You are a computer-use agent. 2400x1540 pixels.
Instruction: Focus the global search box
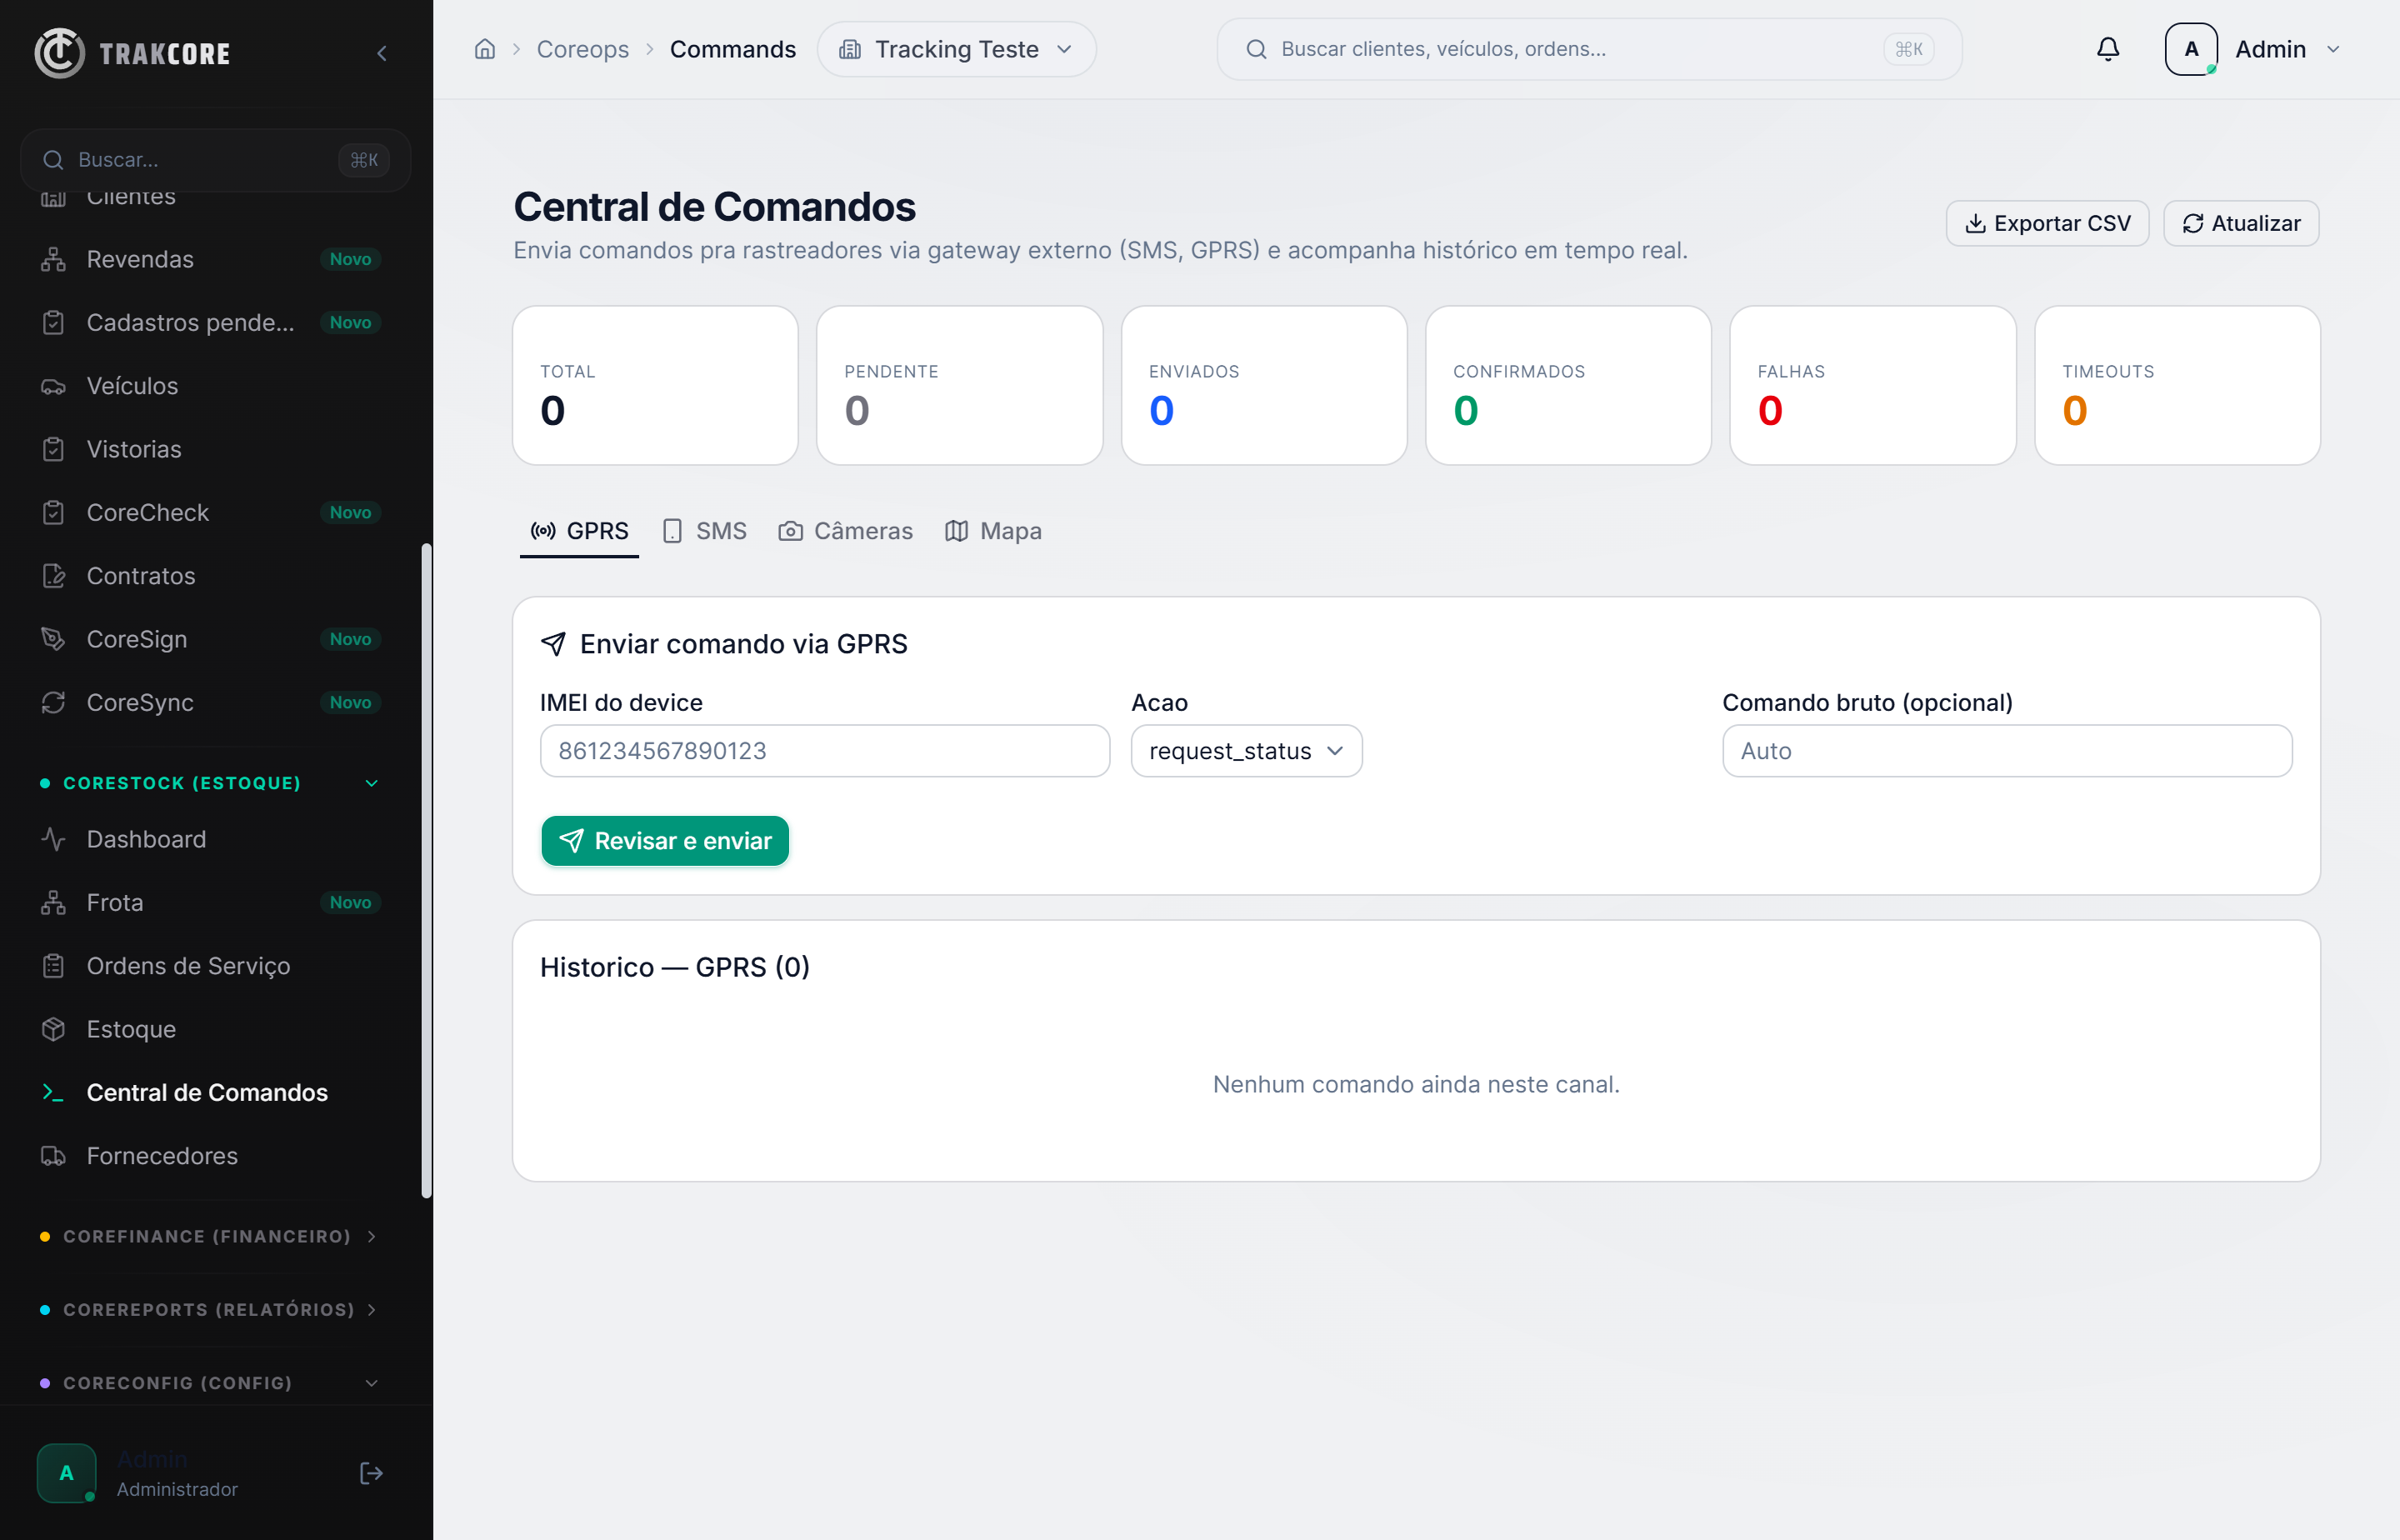pos(1589,49)
